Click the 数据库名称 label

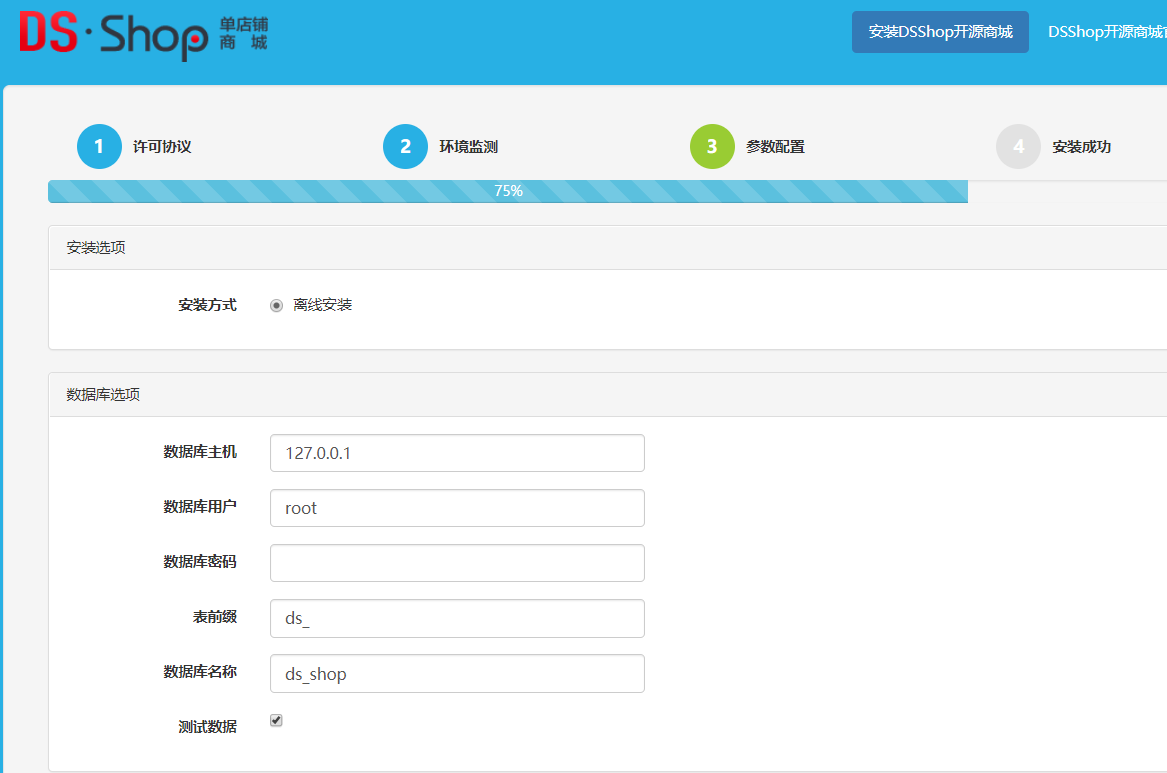pyautogui.click(x=200, y=672)
